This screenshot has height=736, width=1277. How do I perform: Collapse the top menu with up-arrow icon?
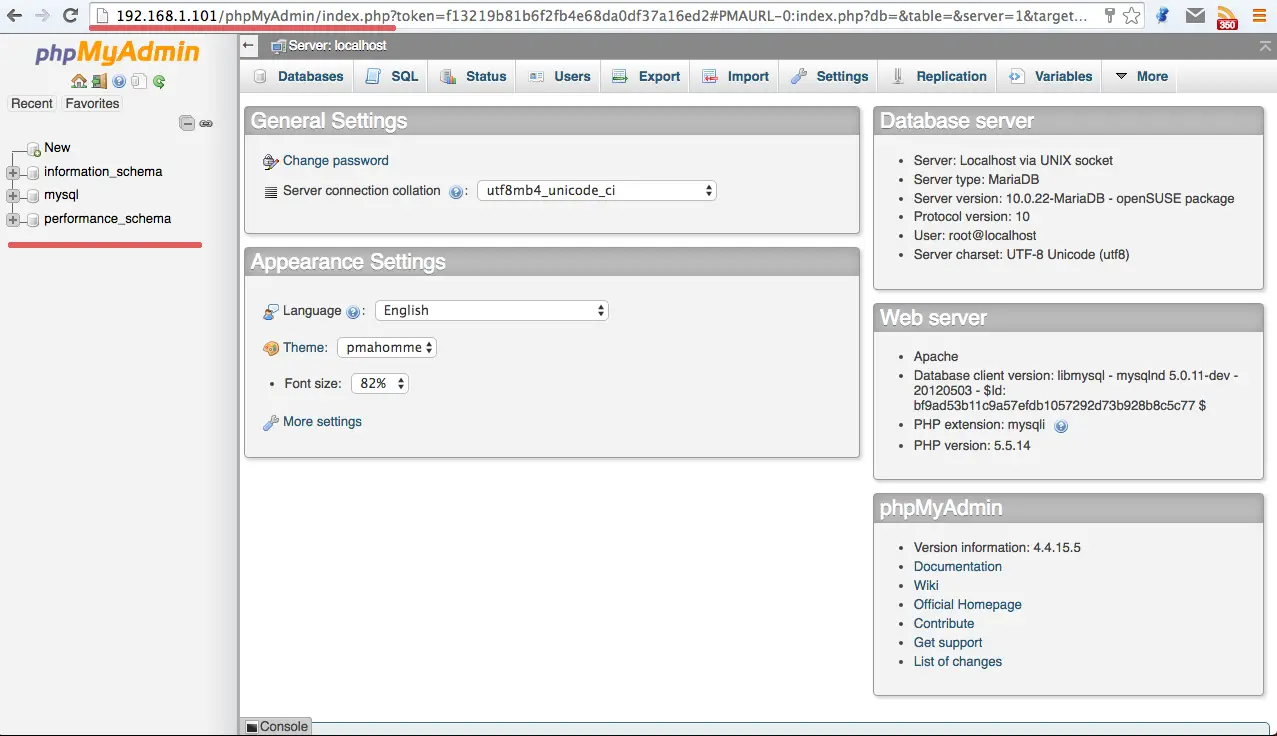[1267, 46]
